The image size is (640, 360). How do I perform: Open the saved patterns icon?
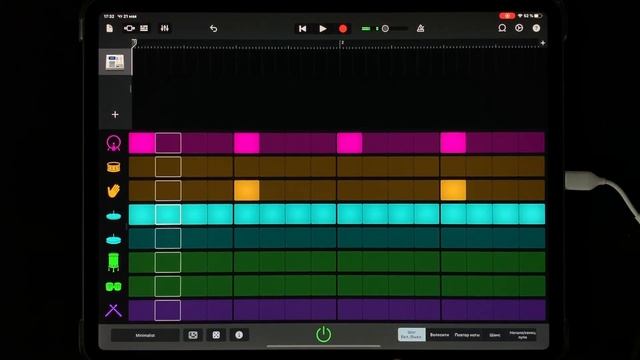pyautogui.click(x=193, y=335)
